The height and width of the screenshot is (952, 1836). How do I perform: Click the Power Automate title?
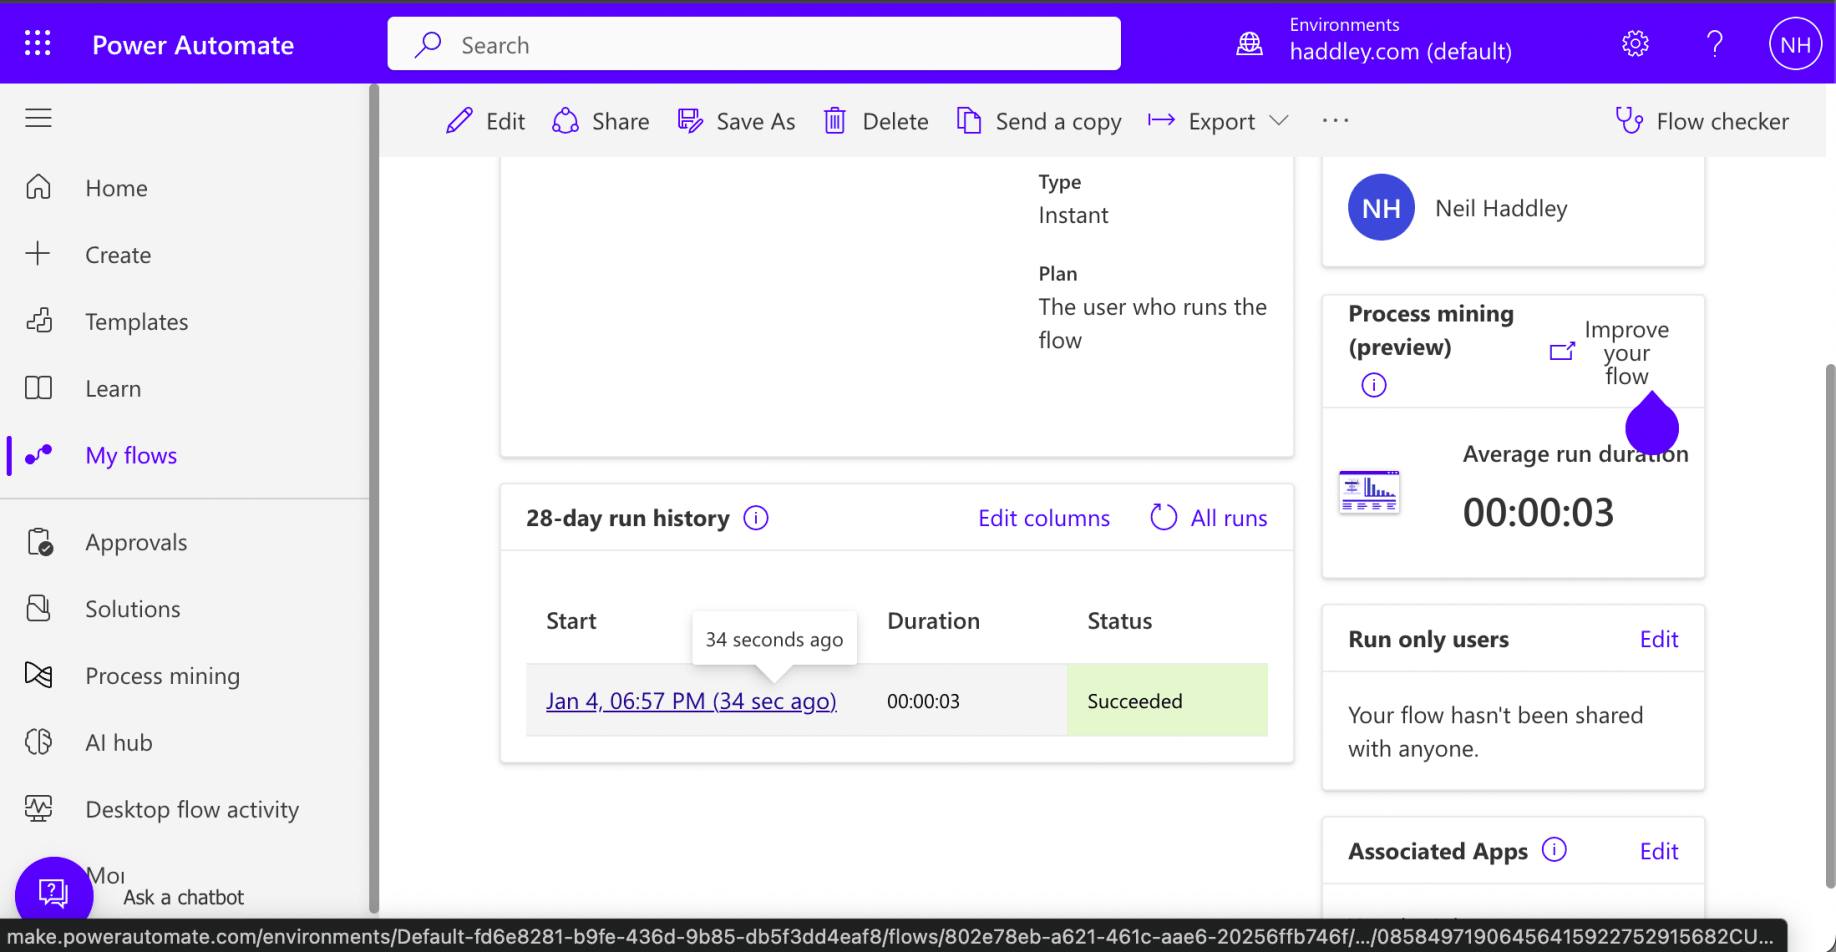click(x=193, y=45)
